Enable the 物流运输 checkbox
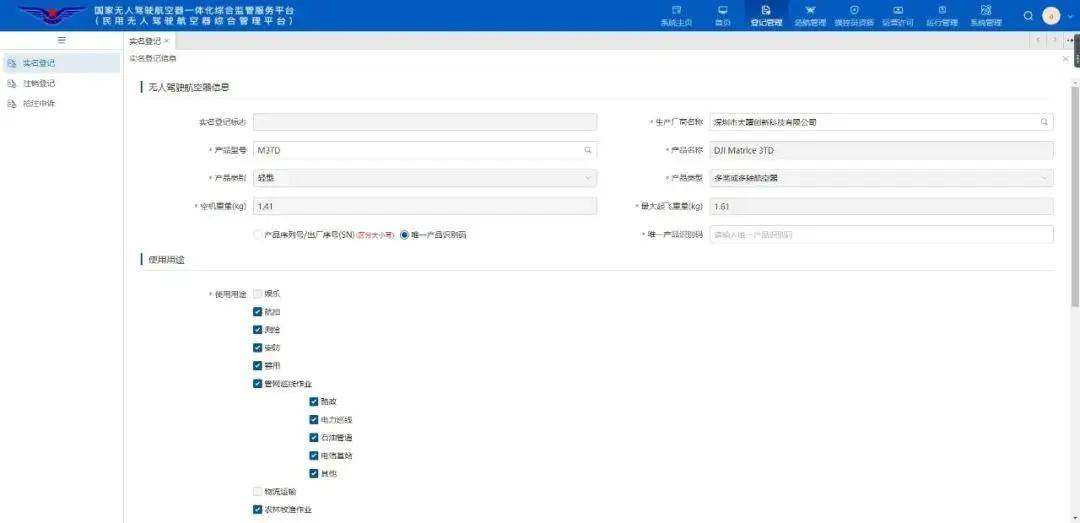1080x523 pixels. click(258, 491)
